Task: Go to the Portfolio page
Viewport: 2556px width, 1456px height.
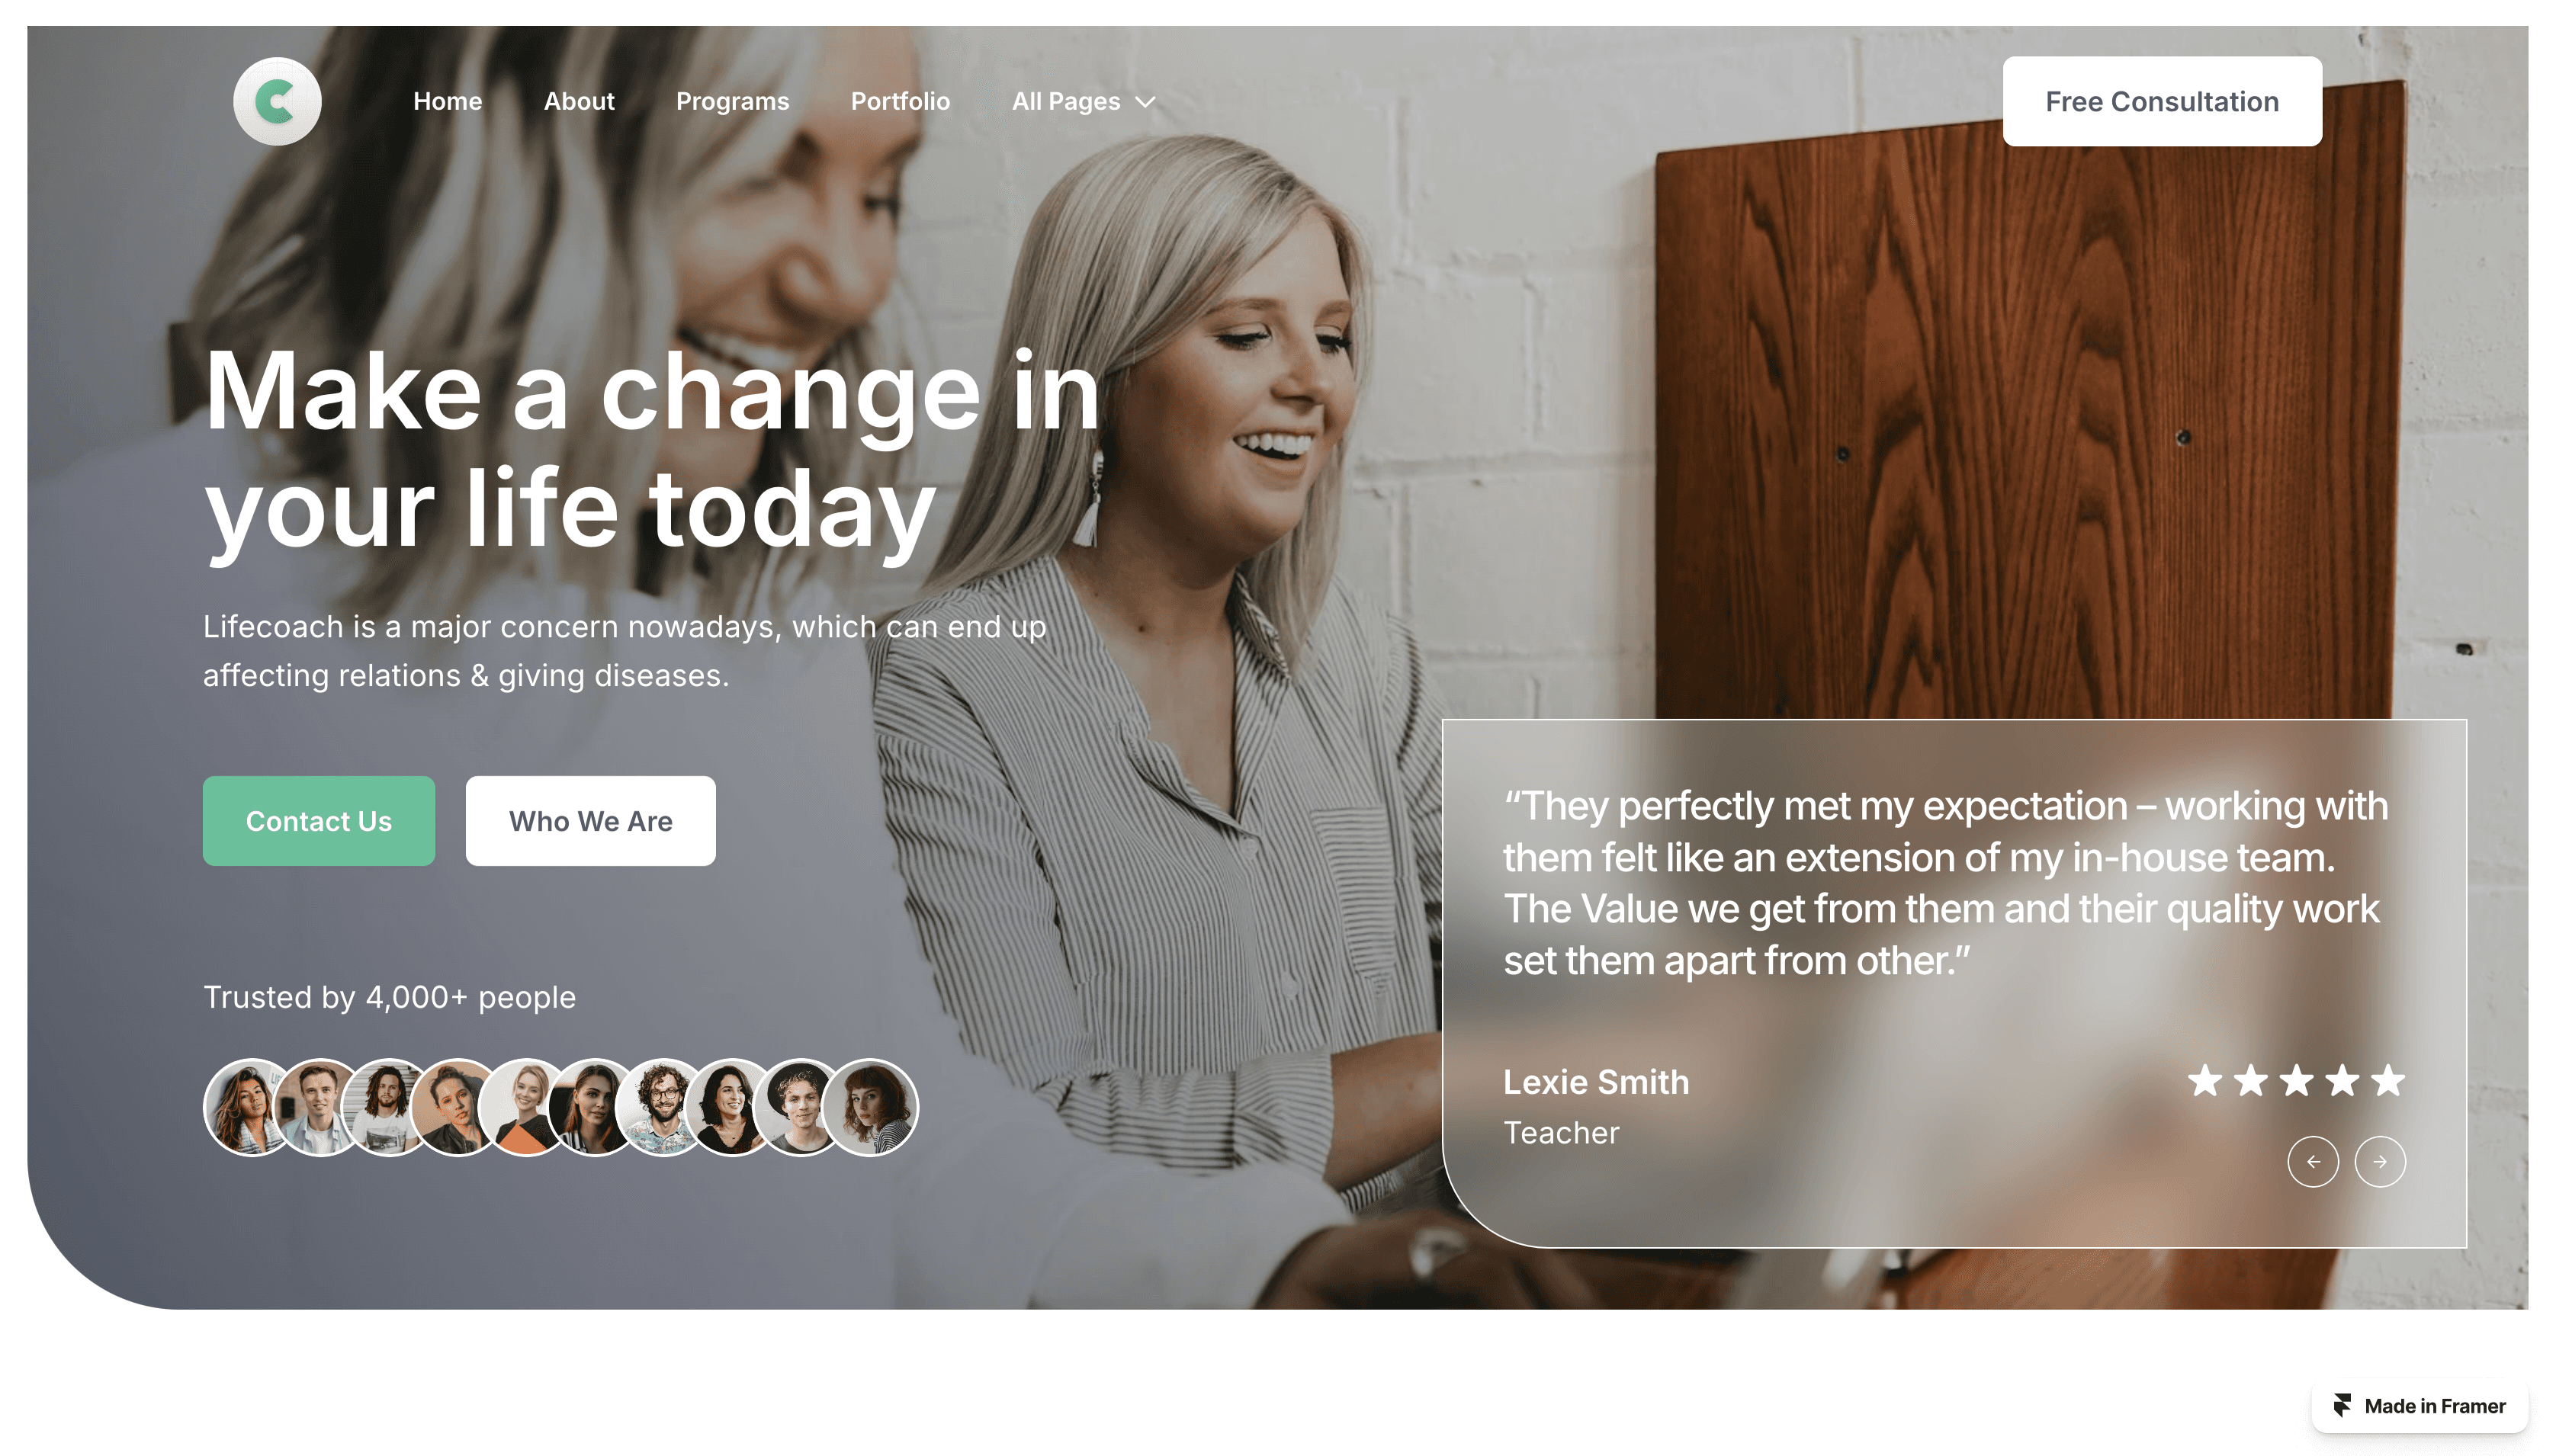Action: (899, 101)
